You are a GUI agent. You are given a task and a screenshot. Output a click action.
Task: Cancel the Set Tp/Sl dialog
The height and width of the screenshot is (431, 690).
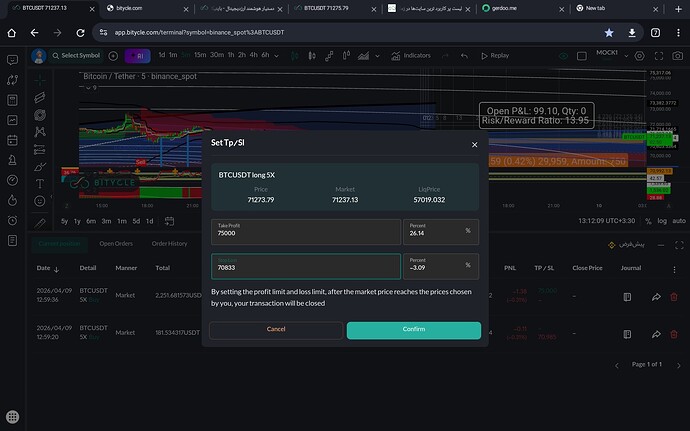point(276,330)
